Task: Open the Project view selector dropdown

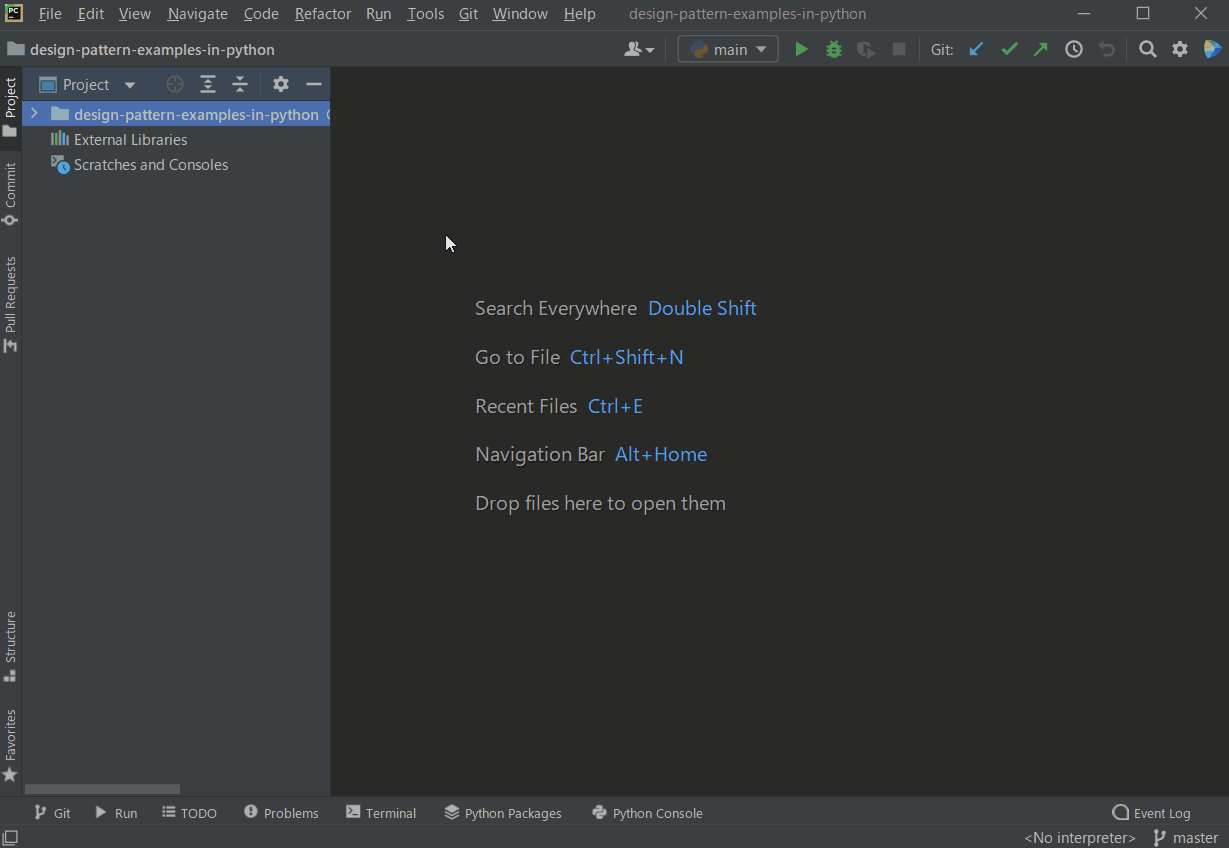Action: pyautogui.click(x=87, y=85)
